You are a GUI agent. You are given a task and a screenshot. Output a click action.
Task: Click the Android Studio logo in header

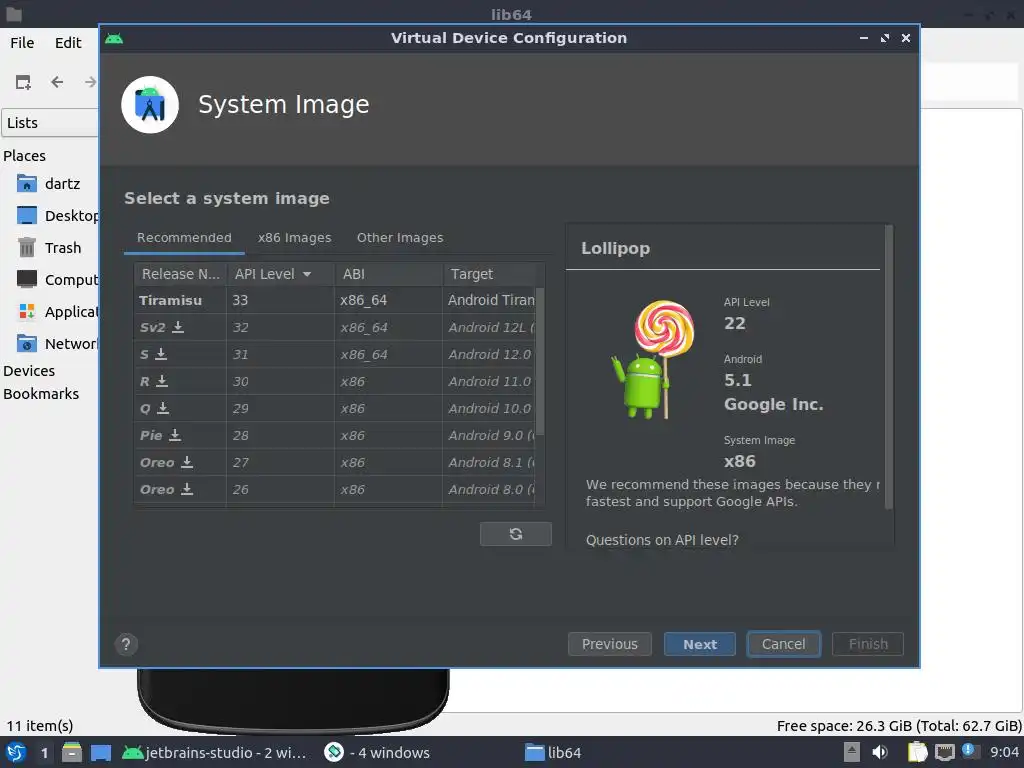[x=150, y=104]
